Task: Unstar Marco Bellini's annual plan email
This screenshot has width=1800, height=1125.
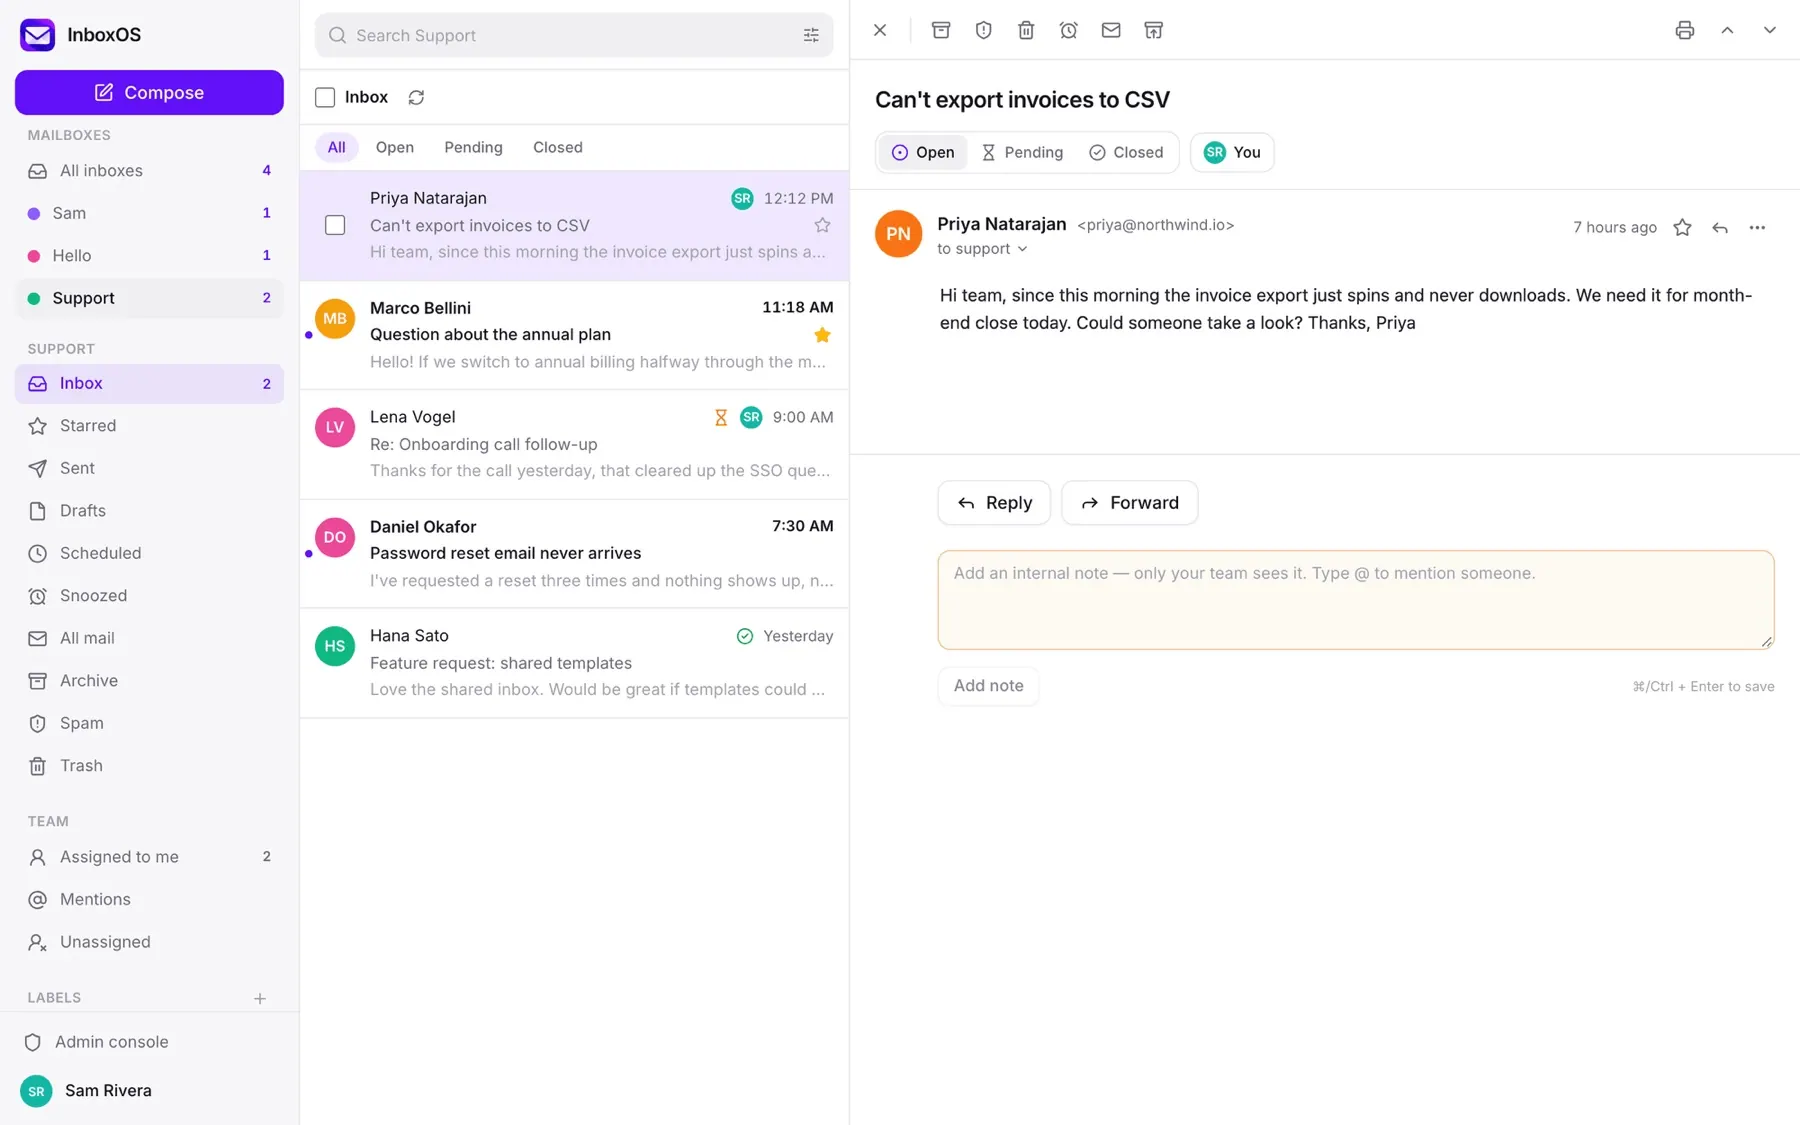Action: click(822, 335)
